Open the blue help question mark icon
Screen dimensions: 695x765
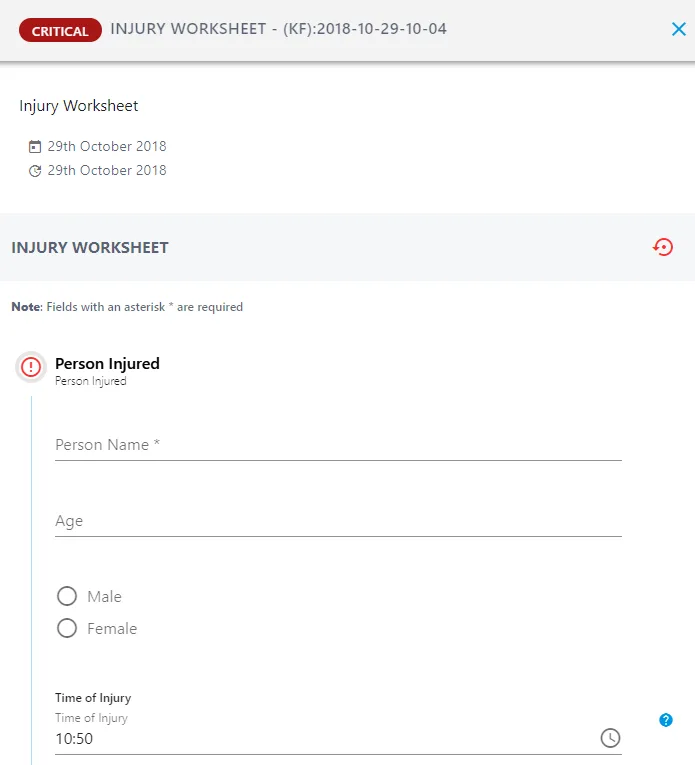(666, 720)
